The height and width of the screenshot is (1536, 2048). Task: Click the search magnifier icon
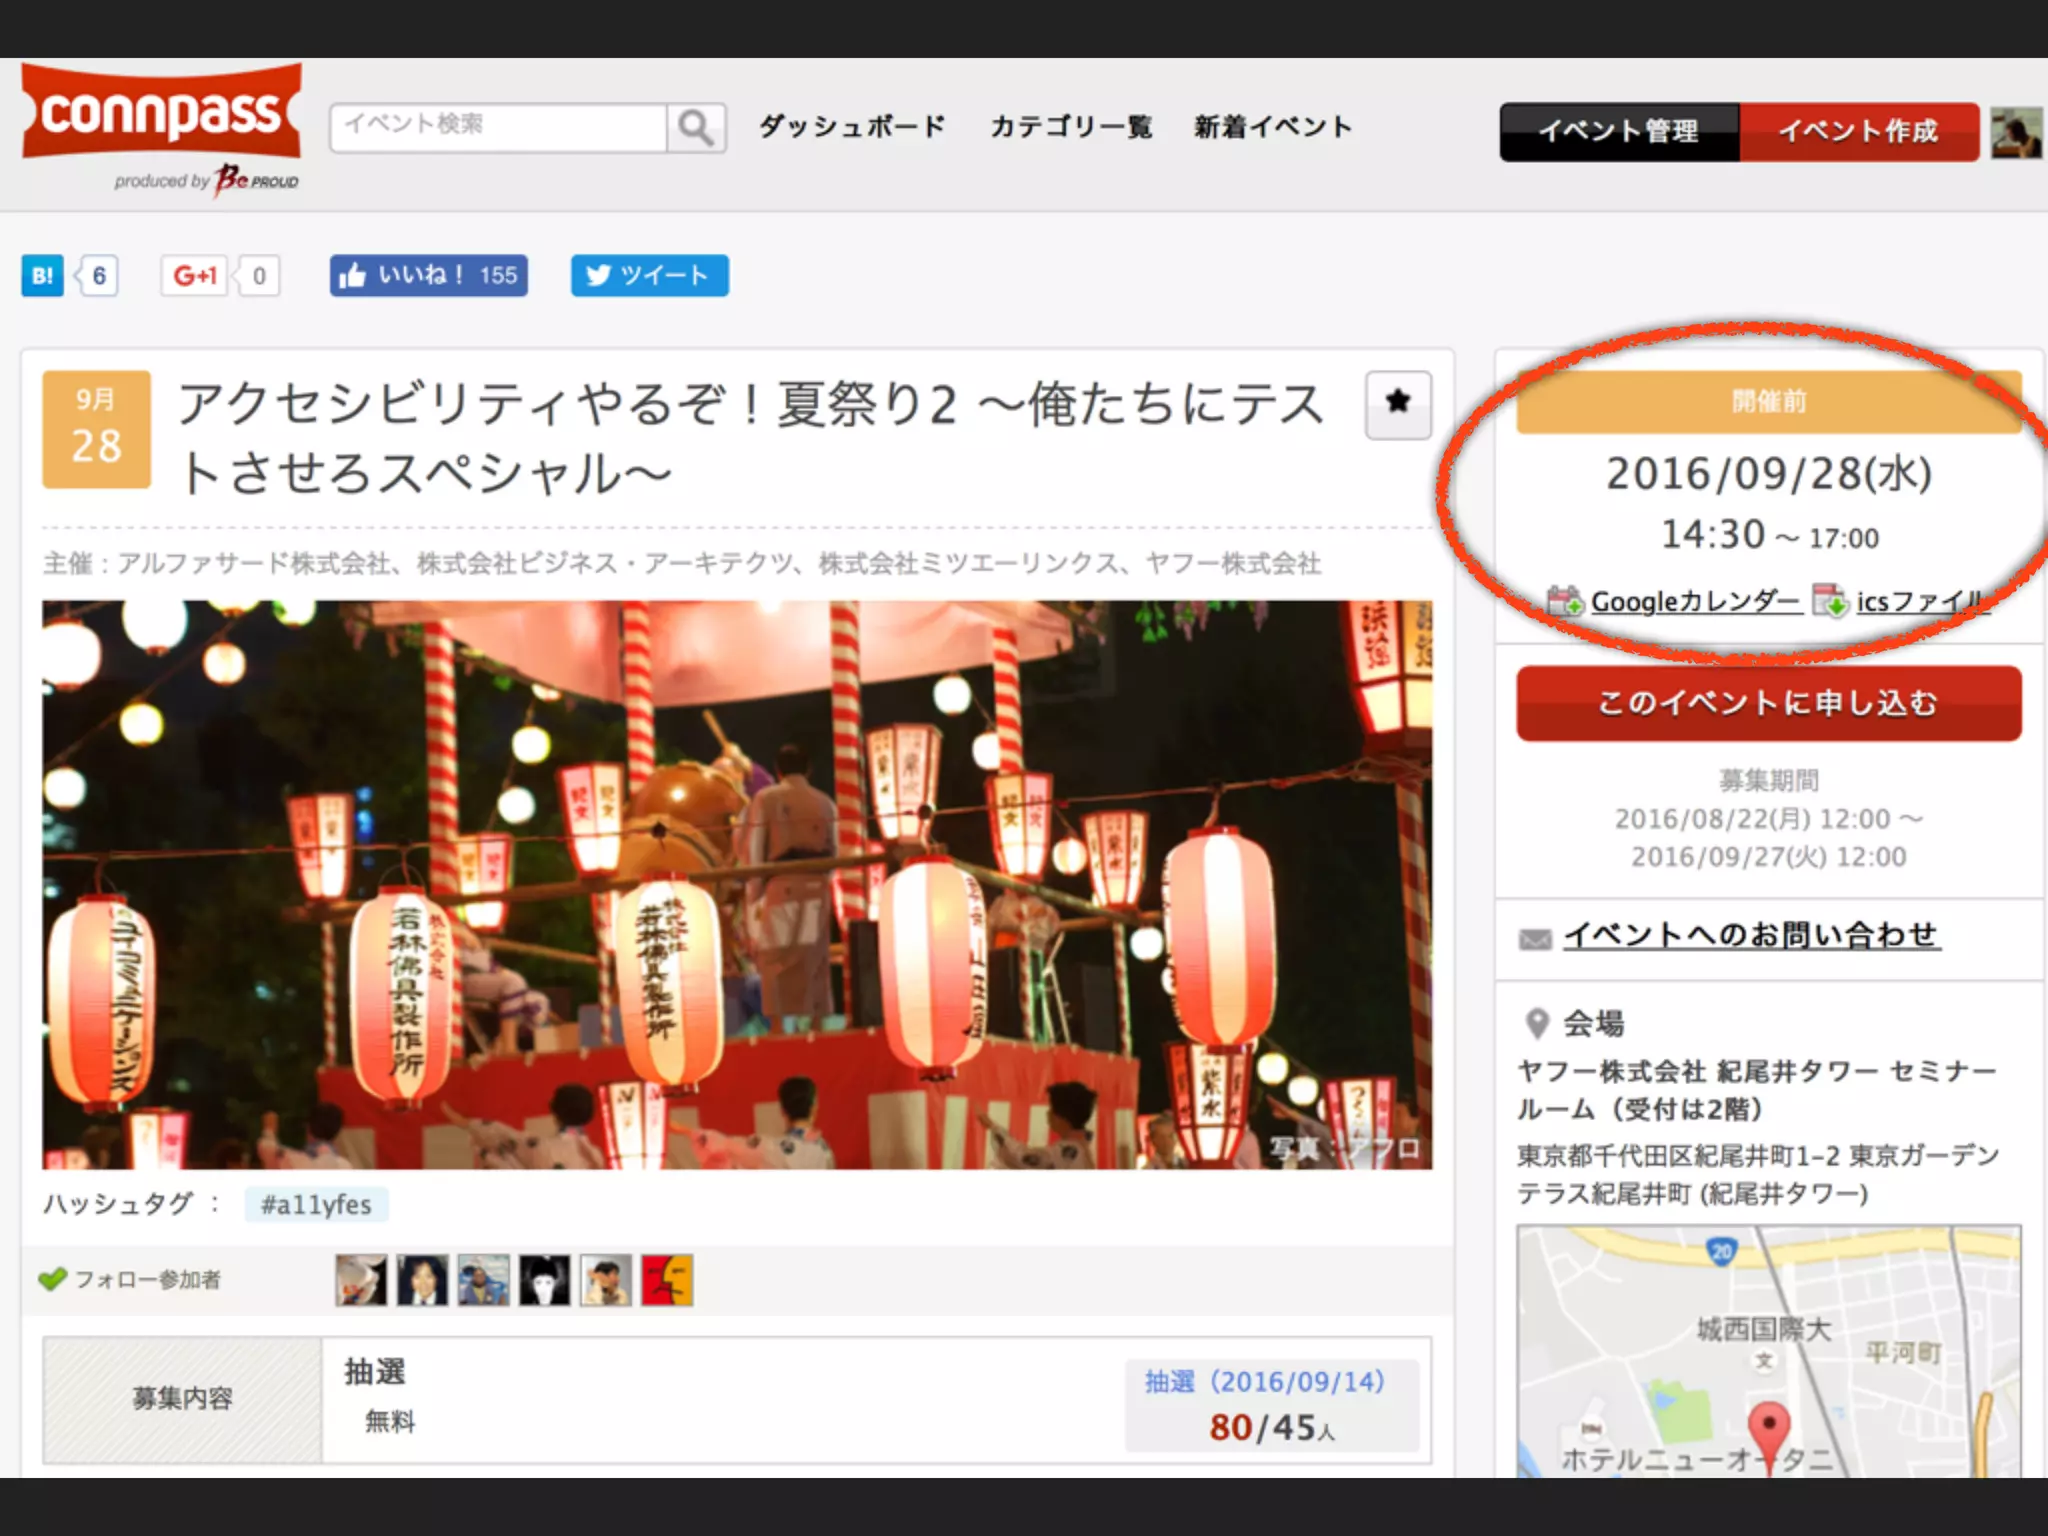[696, 128]
